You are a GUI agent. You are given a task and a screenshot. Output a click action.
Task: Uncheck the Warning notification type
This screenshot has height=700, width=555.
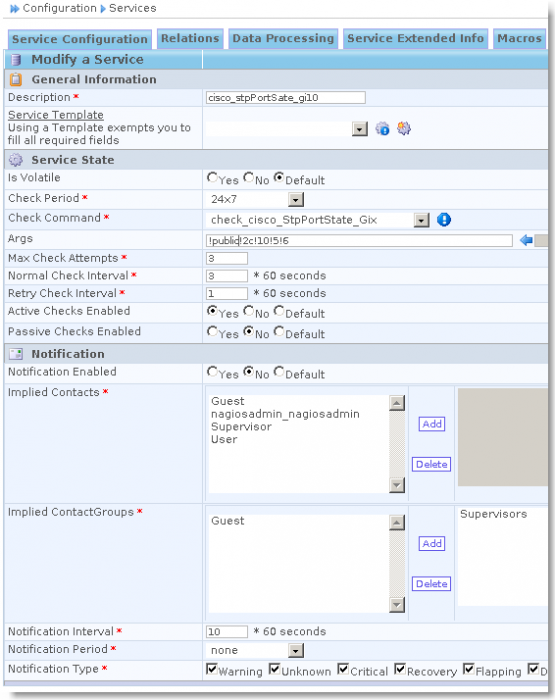point(212,669)
